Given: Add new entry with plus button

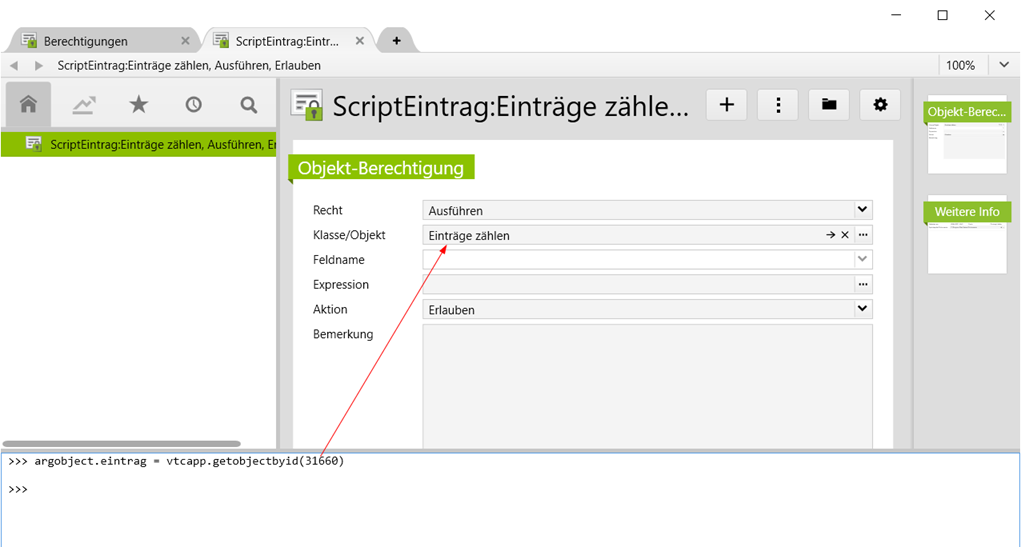Looking at the screenshot, I should tap(726, 104).
